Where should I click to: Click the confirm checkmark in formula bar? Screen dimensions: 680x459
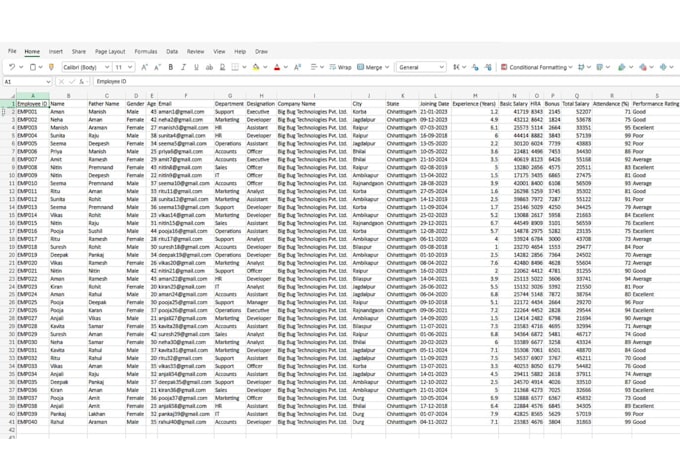[72, 82]
